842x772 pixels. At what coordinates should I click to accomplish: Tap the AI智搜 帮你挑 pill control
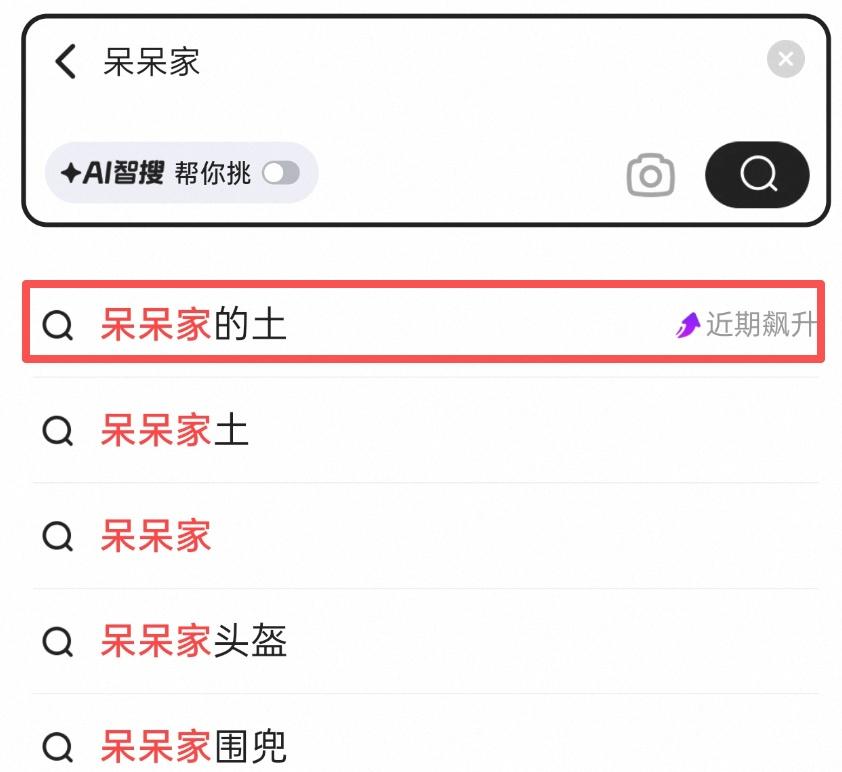[181, 174]
